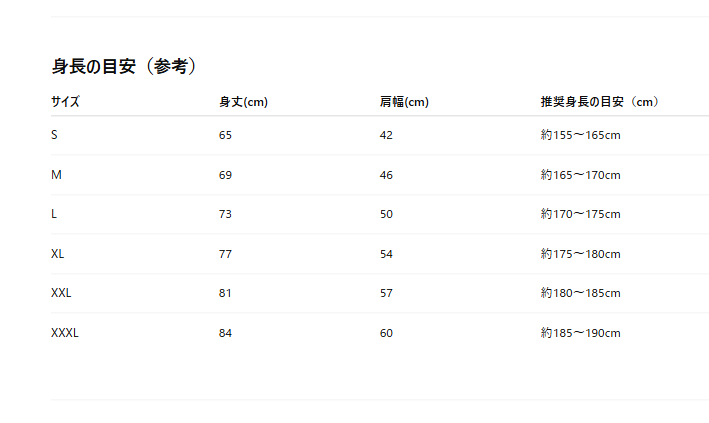
Task: Click the 約155〜165cm height cell
Action: click(x=581, y=135)
